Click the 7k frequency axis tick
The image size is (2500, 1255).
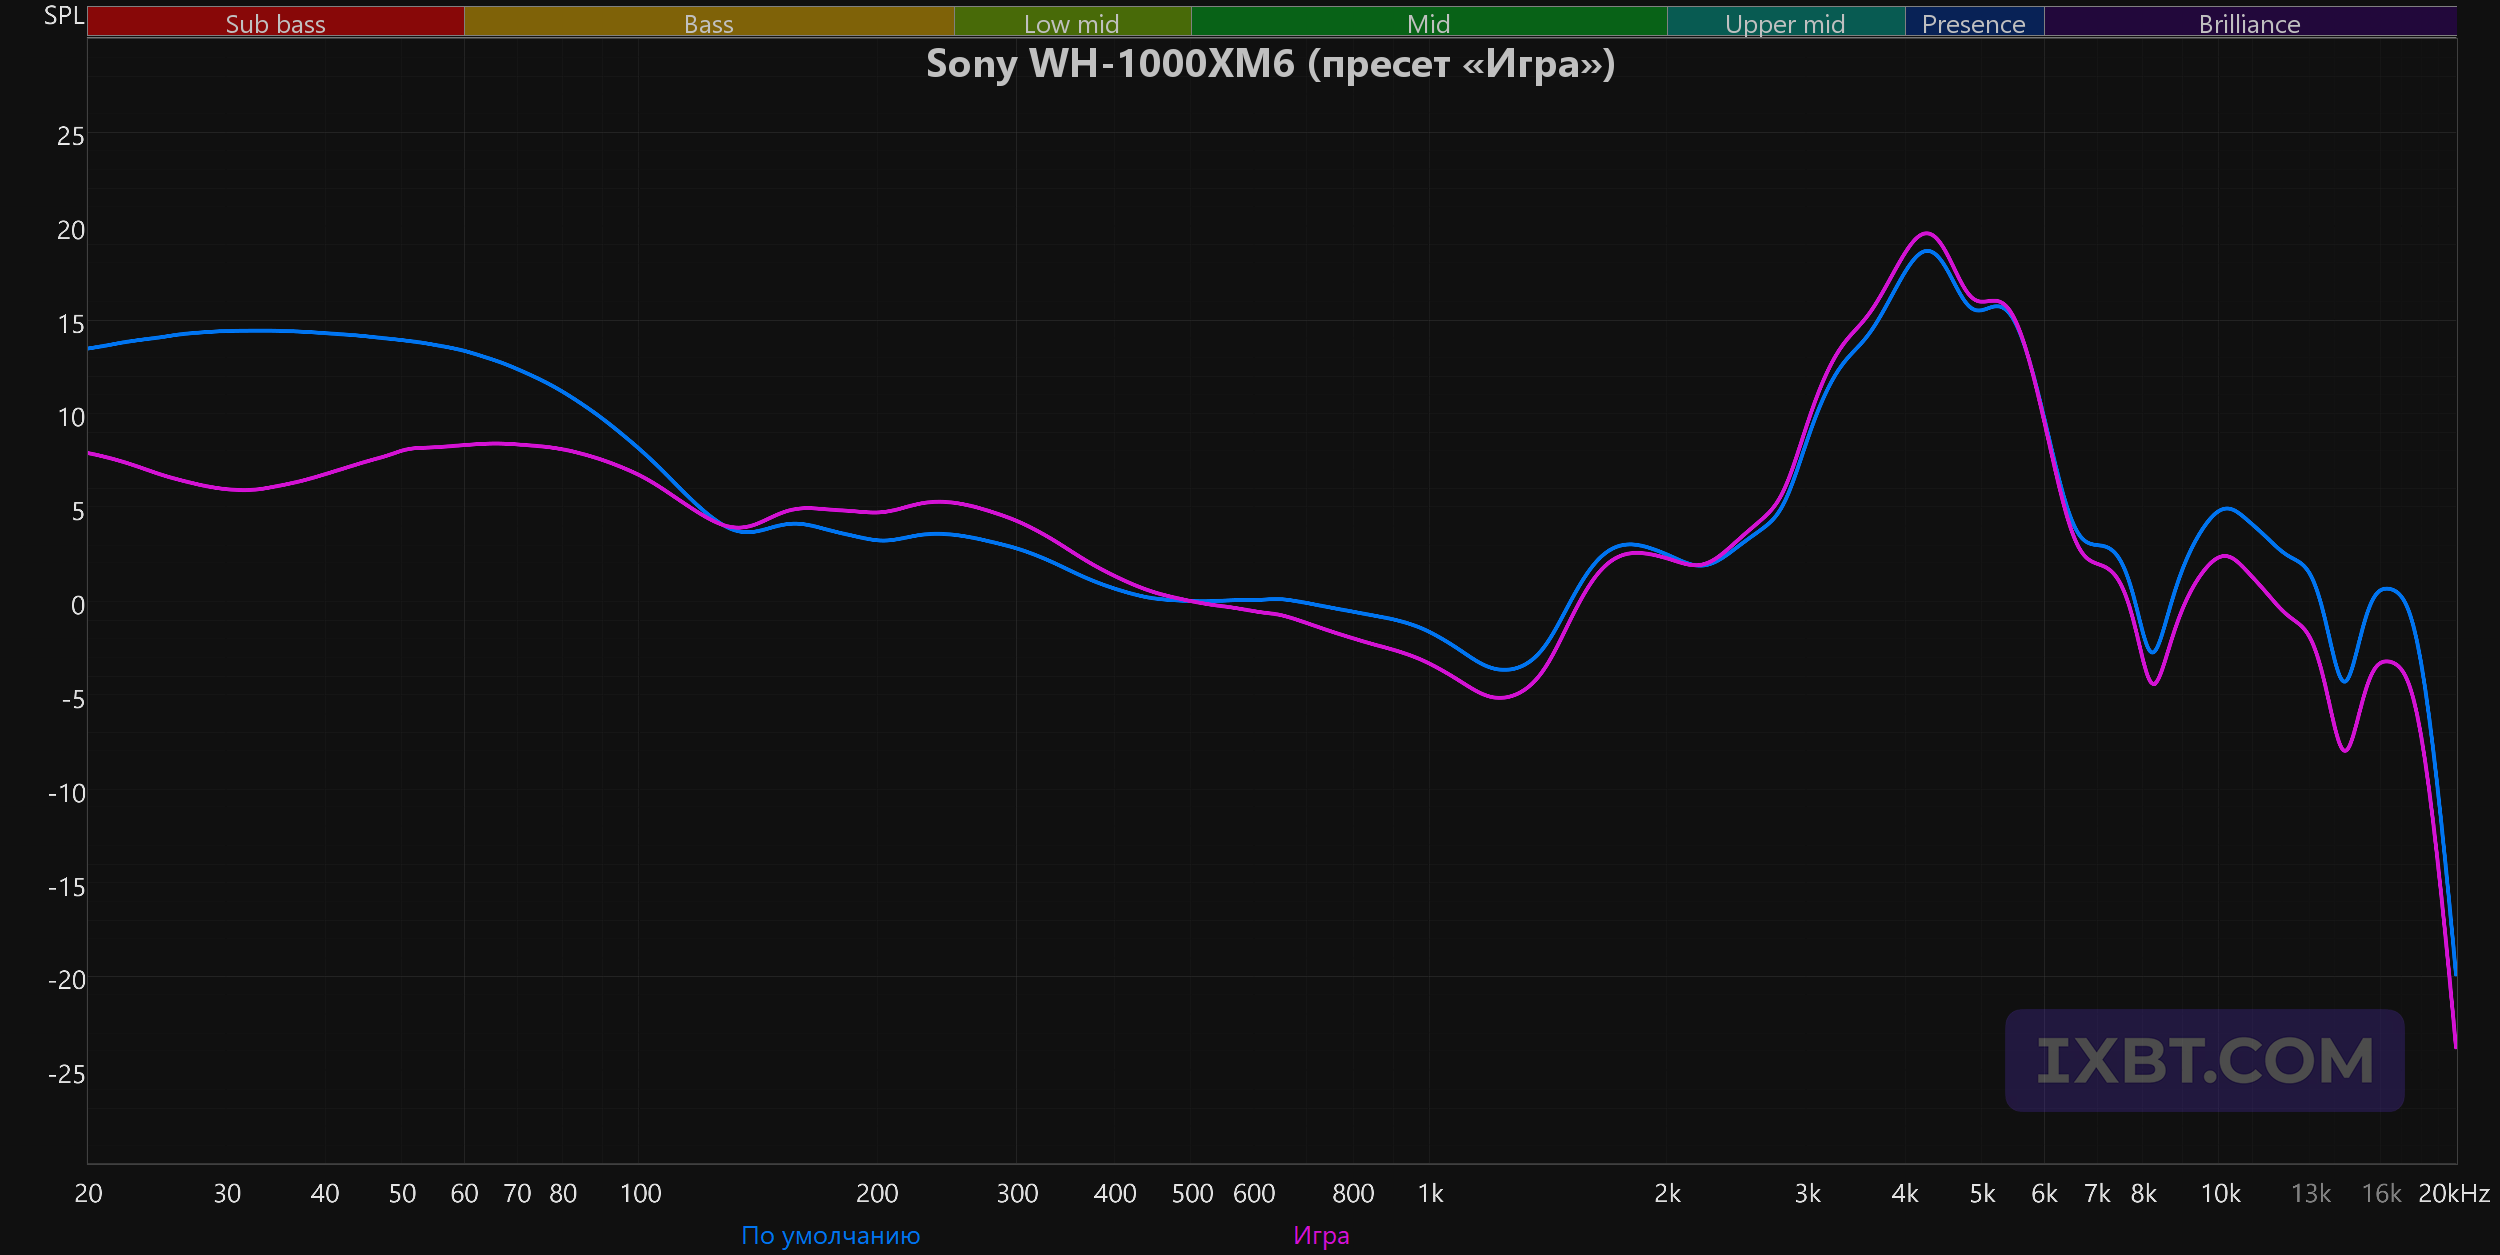tap(2097, 1194)
